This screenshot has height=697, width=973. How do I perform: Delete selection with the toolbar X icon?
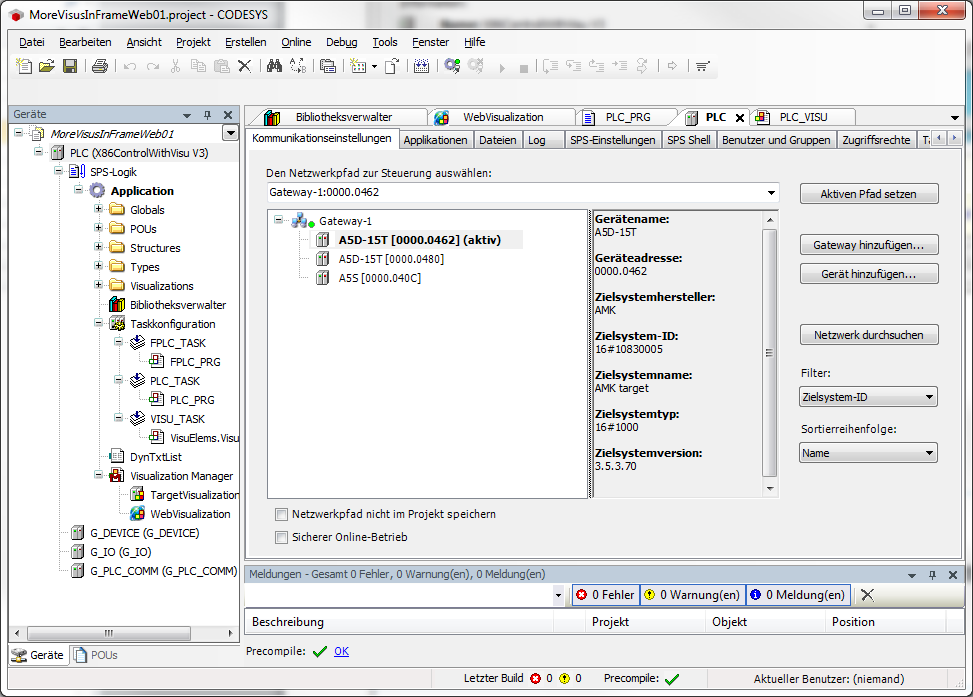tap(244, 66)
